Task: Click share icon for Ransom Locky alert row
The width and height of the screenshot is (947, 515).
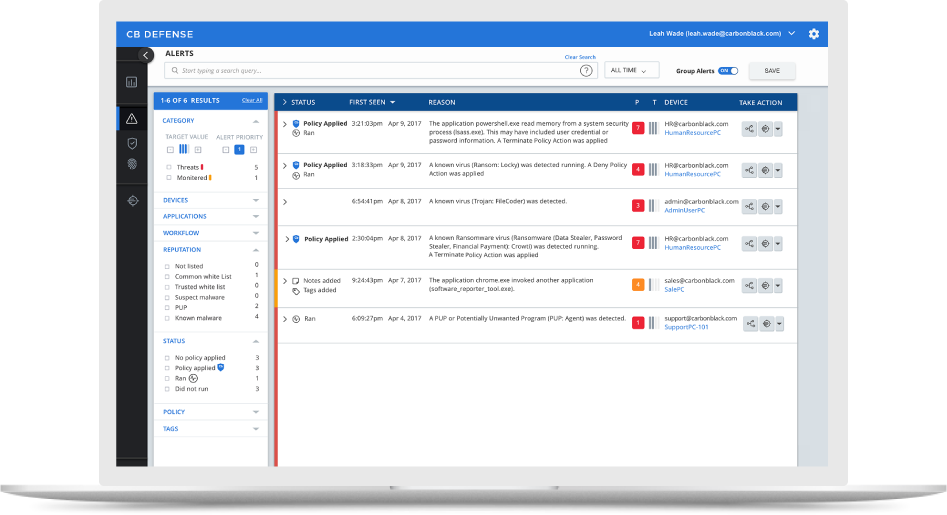Action: coord(749,170)
